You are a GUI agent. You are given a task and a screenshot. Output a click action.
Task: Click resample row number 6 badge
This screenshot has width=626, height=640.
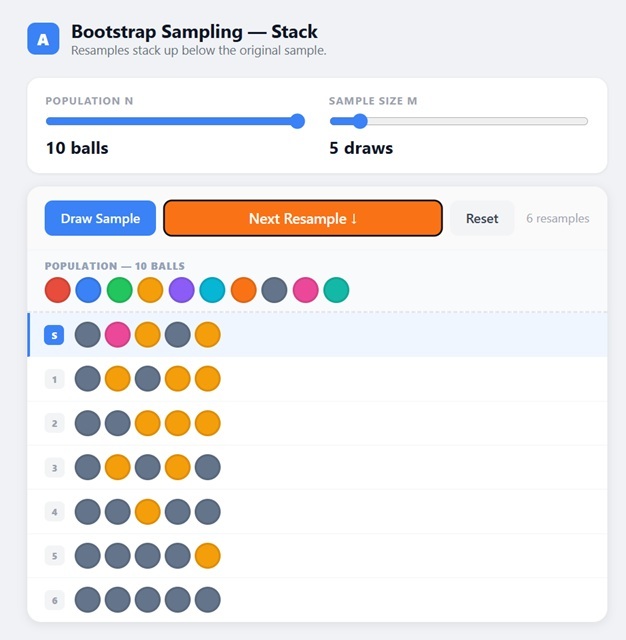tap(54, 600)
